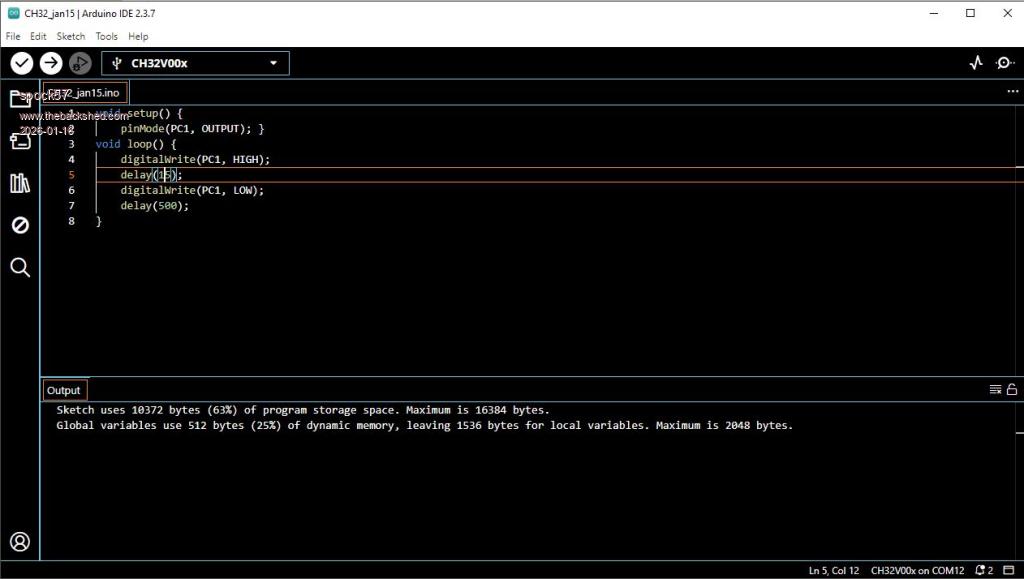The image size is (1024, 579).
Task: Select the Output panel tab
Action: point(64,390)
